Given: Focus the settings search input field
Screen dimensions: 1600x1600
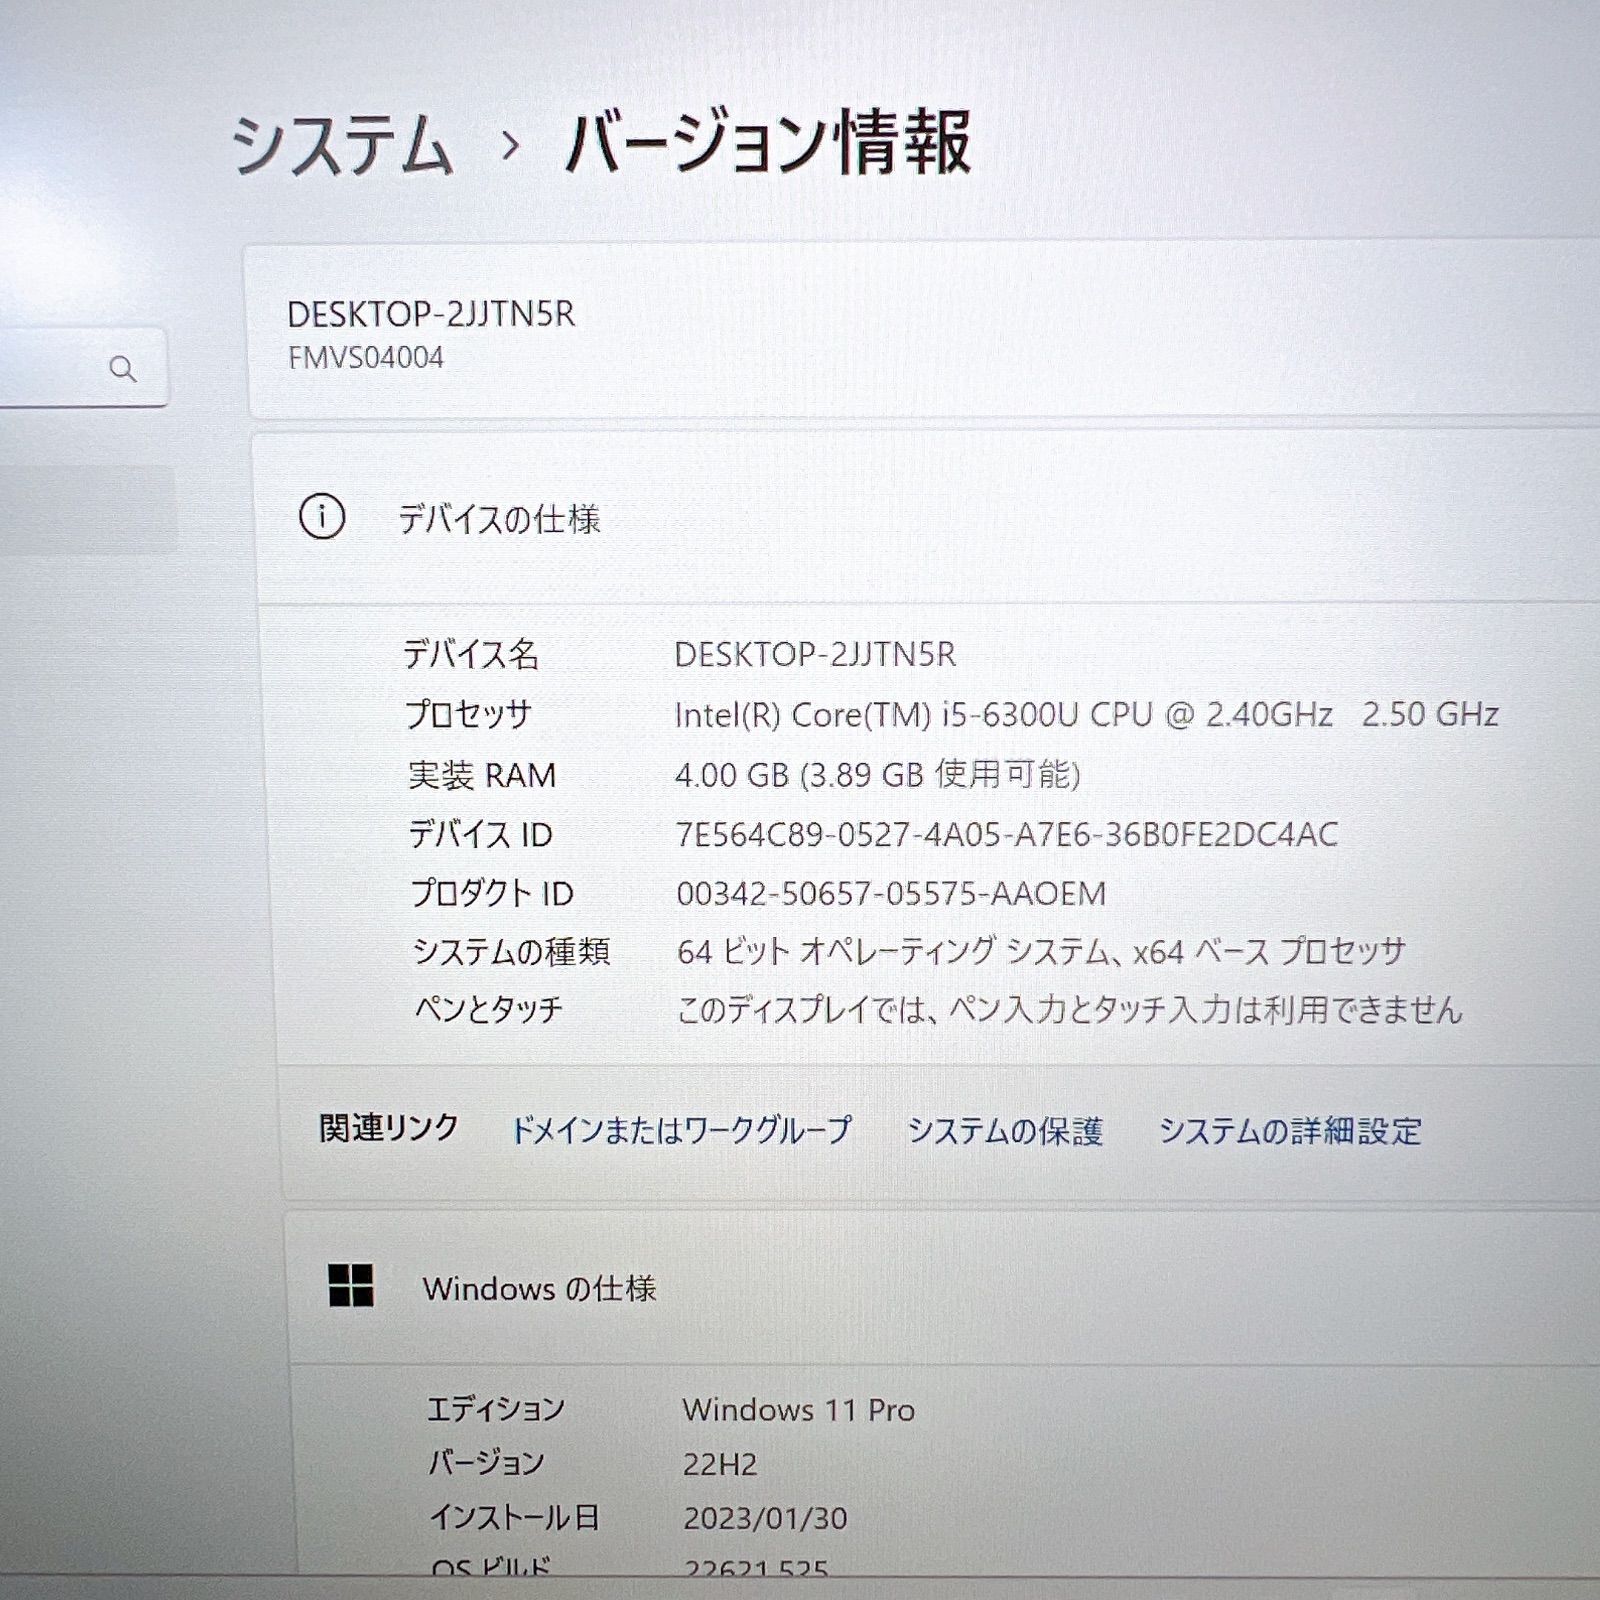Looking at the screenshot, I should click(83, 368).
